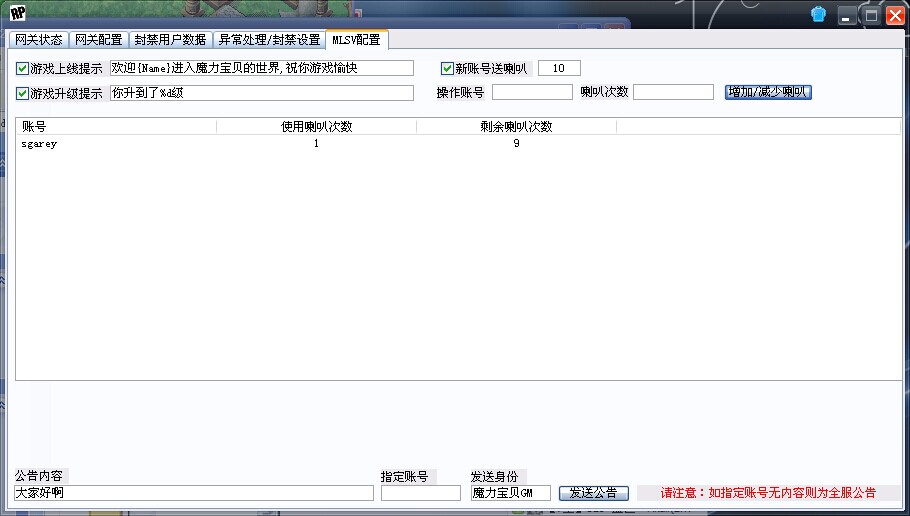Focus the 喇叭次数 input field
Image resolution: width=910 pixels, height=516 pixels.
[x=672, y=93]
